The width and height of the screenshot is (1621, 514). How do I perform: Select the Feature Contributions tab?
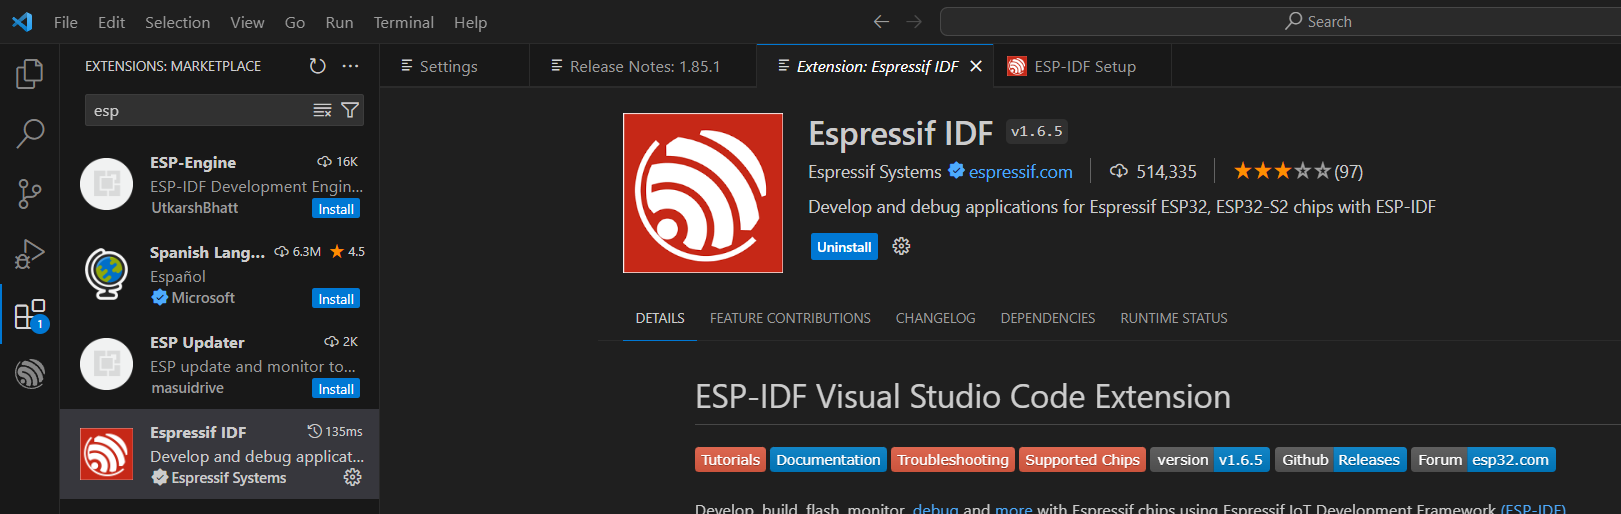click(790, 318)
